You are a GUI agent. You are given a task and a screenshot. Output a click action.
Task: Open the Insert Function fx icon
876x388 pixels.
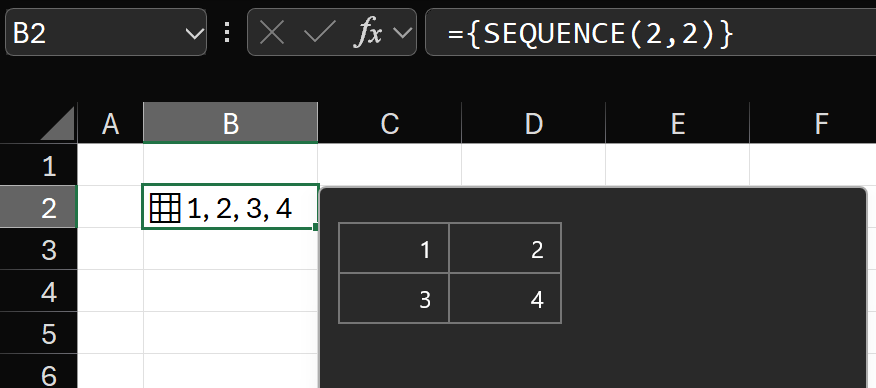369,33
